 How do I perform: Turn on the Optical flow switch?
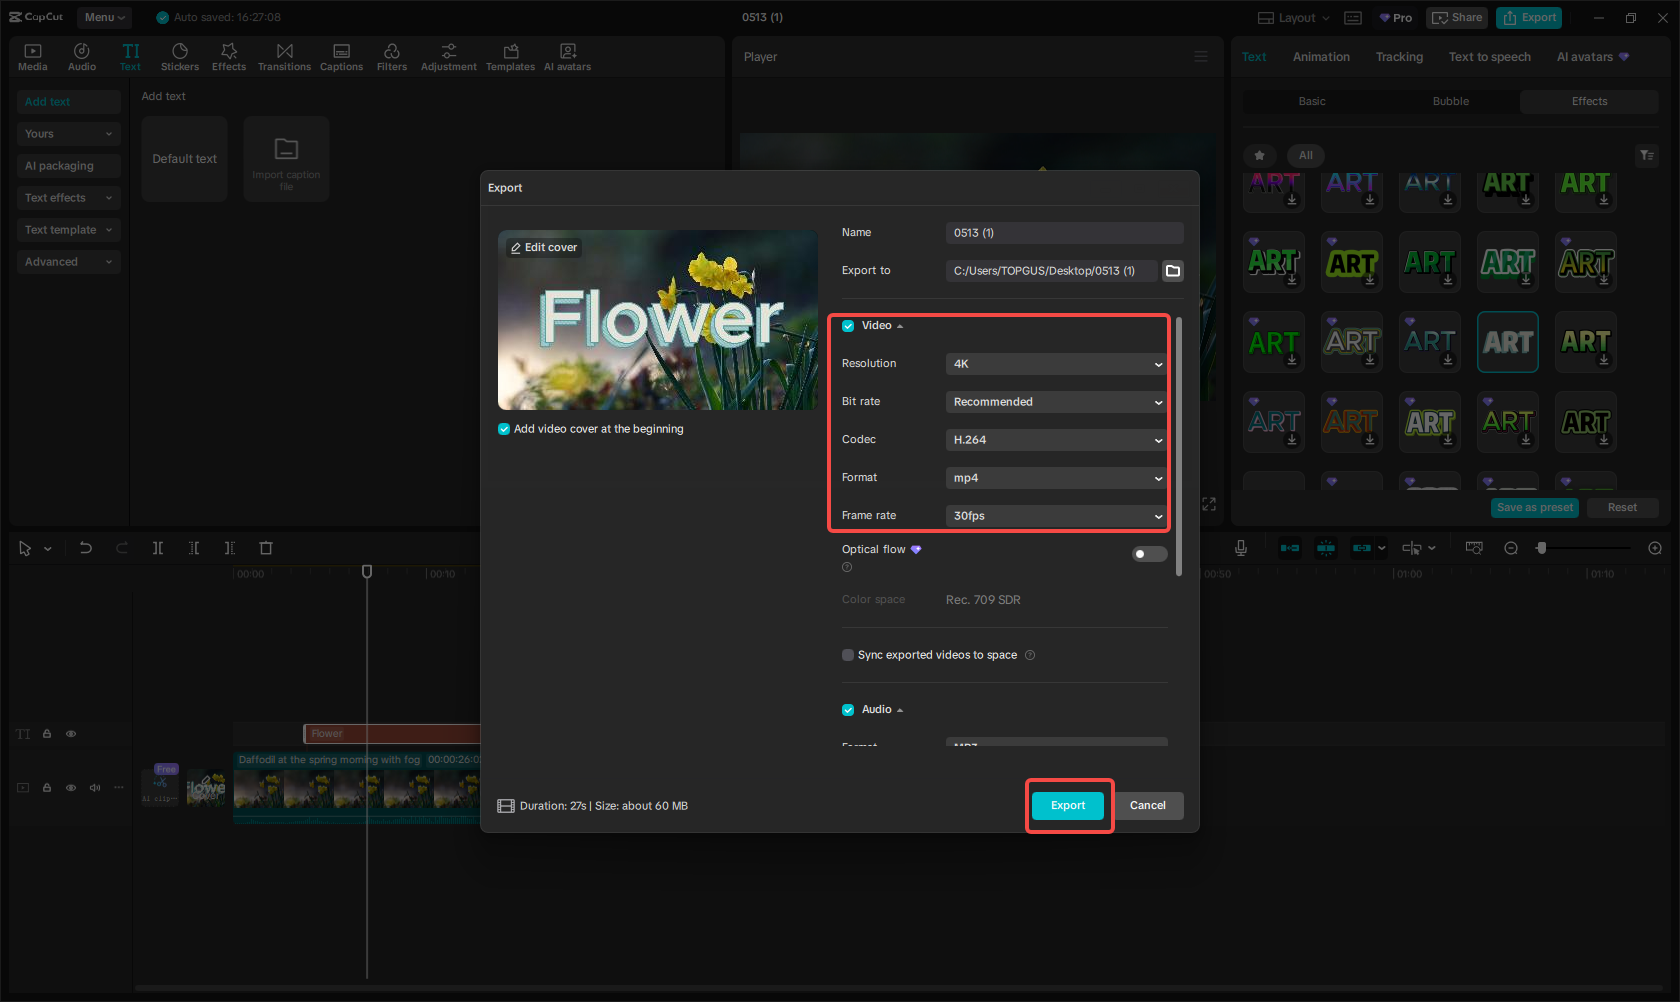[x=1149, y=554]
